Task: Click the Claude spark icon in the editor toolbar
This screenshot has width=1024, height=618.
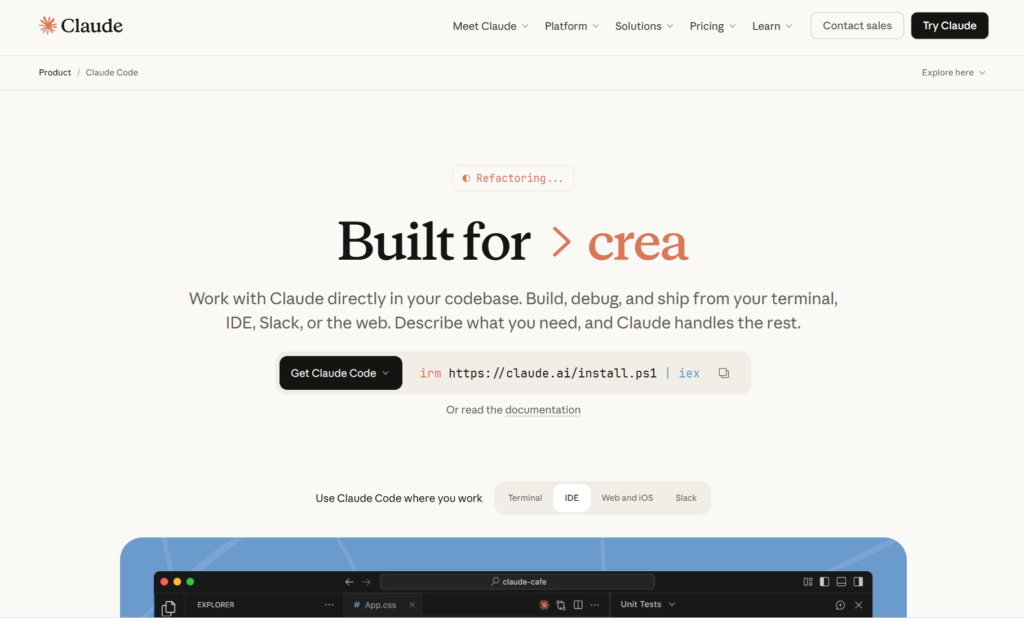Action: (544, 605)
